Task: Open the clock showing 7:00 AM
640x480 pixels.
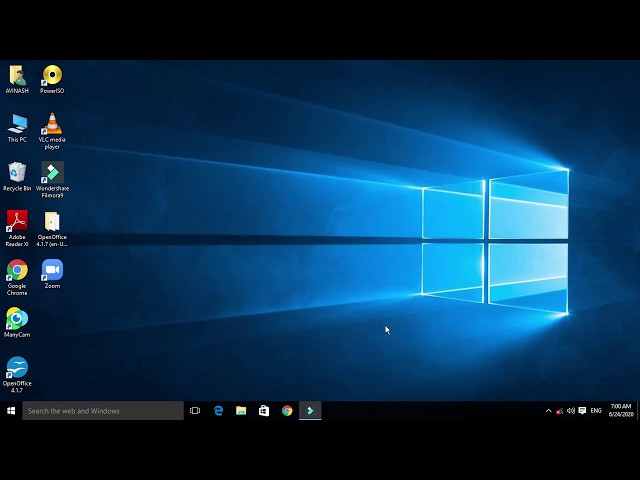Action: [x=621, y=411]
